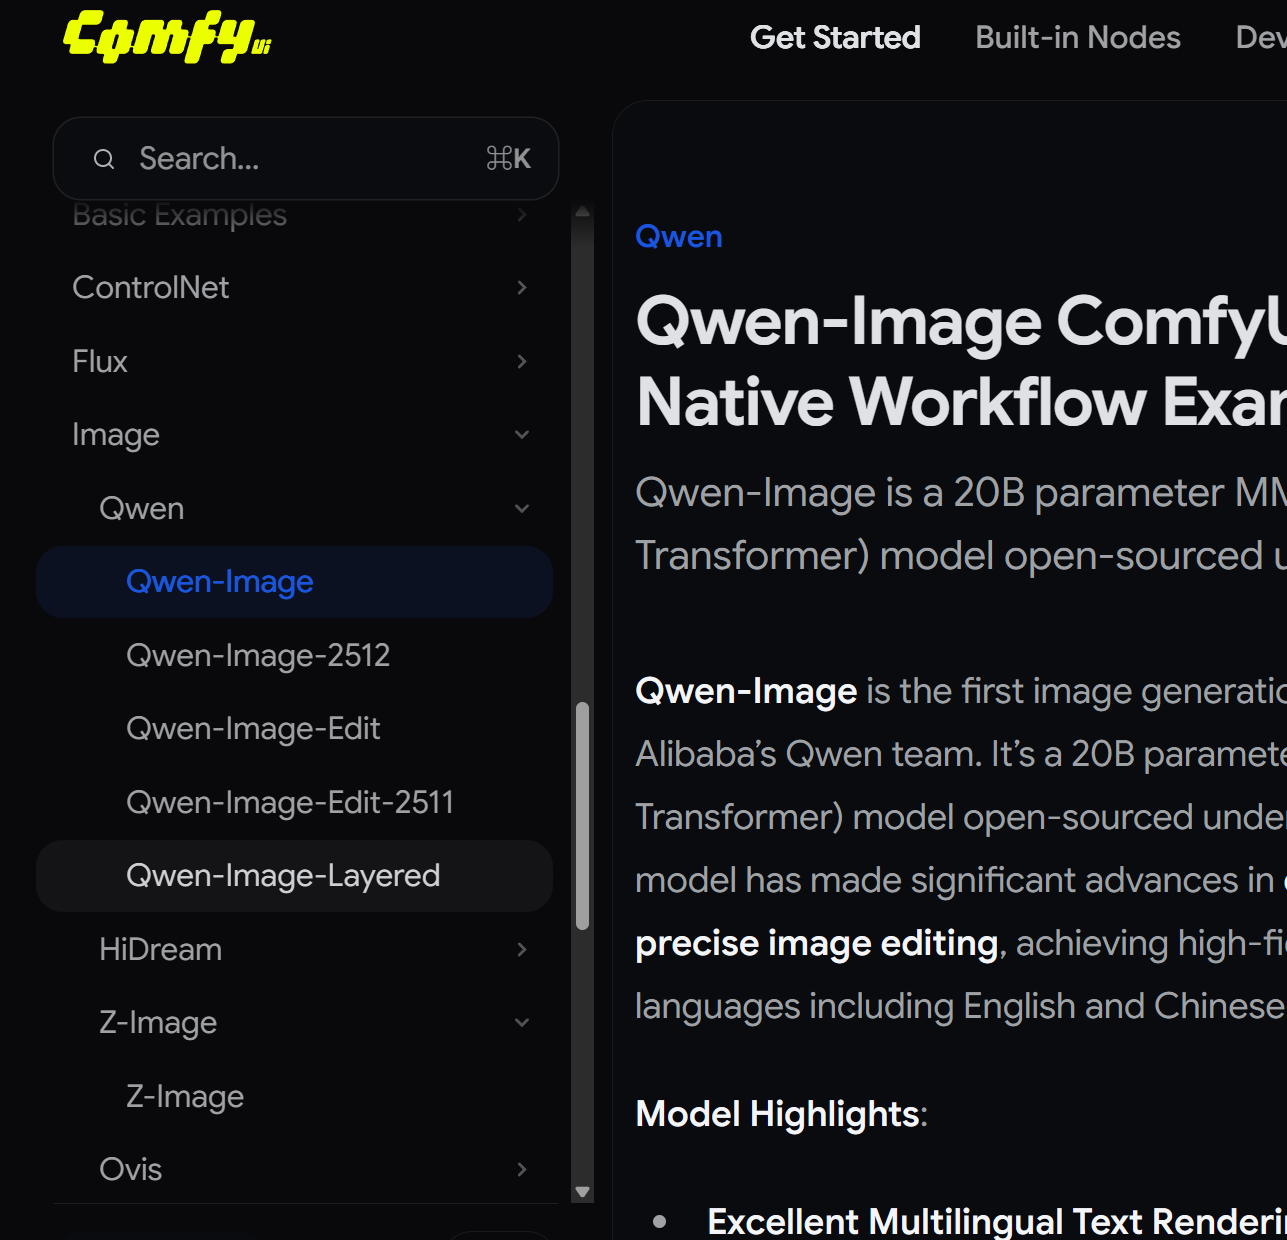The width and height of the screenshot is (1287, 1240).
Task: Expand the HiDream section chevron
Action: pyautogui.click(x=522, y=949)
